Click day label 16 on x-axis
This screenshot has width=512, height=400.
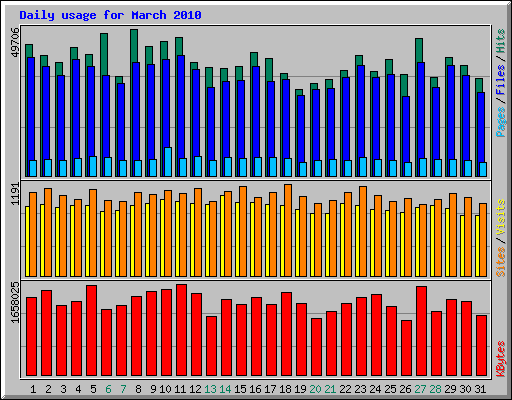[255, 389]
